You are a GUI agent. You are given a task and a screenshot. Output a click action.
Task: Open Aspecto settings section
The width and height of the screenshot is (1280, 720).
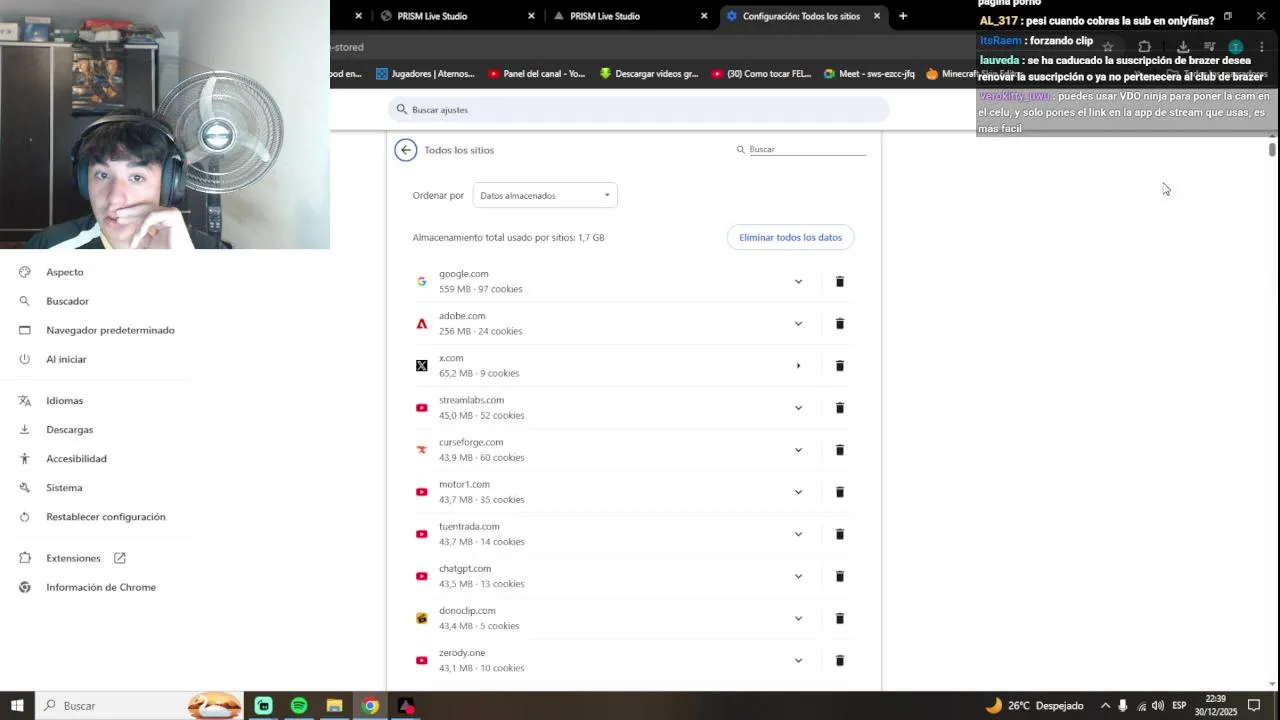point(64,272)
